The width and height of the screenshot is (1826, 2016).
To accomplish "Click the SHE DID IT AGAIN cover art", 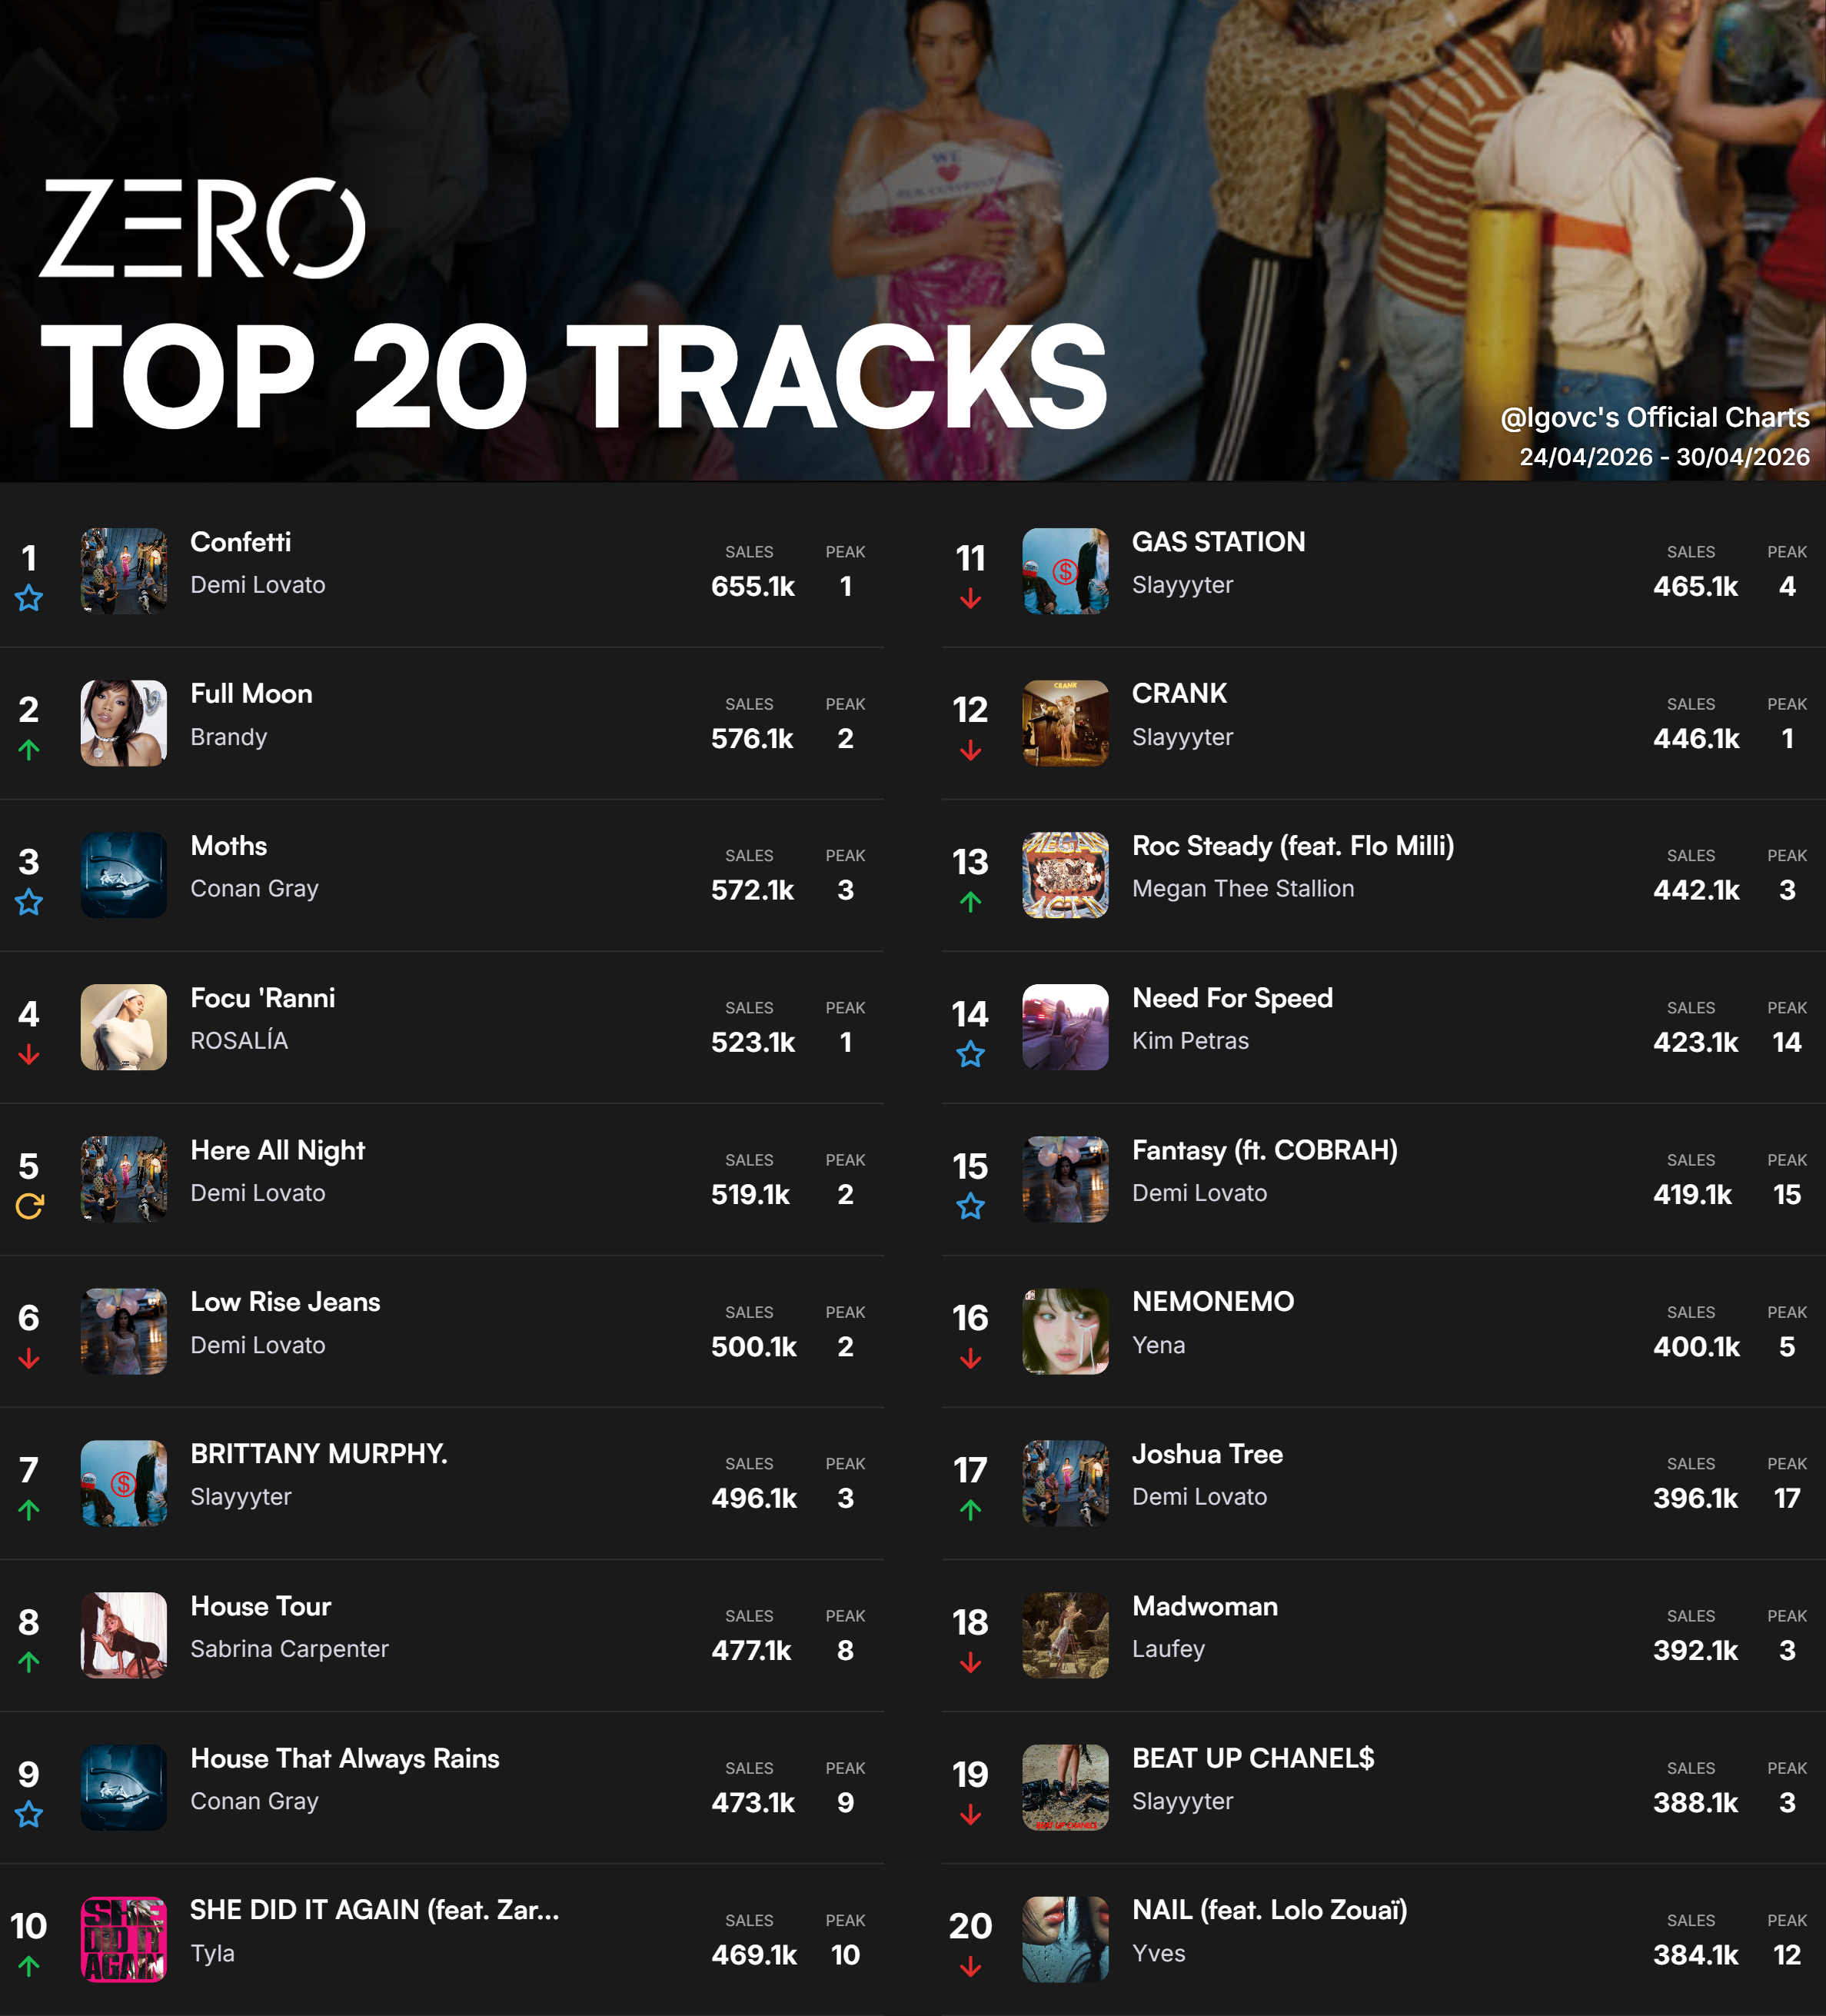I will (124, 1939).
